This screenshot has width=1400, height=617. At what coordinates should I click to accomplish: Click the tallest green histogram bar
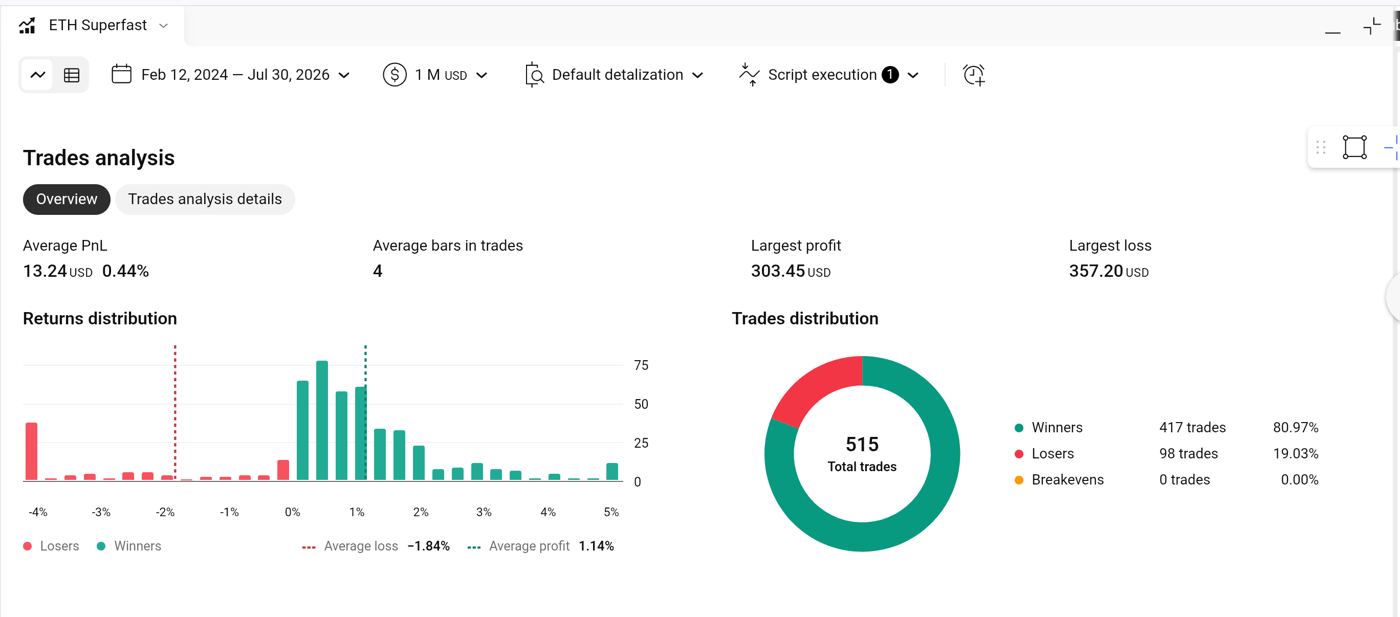[322, 421]
